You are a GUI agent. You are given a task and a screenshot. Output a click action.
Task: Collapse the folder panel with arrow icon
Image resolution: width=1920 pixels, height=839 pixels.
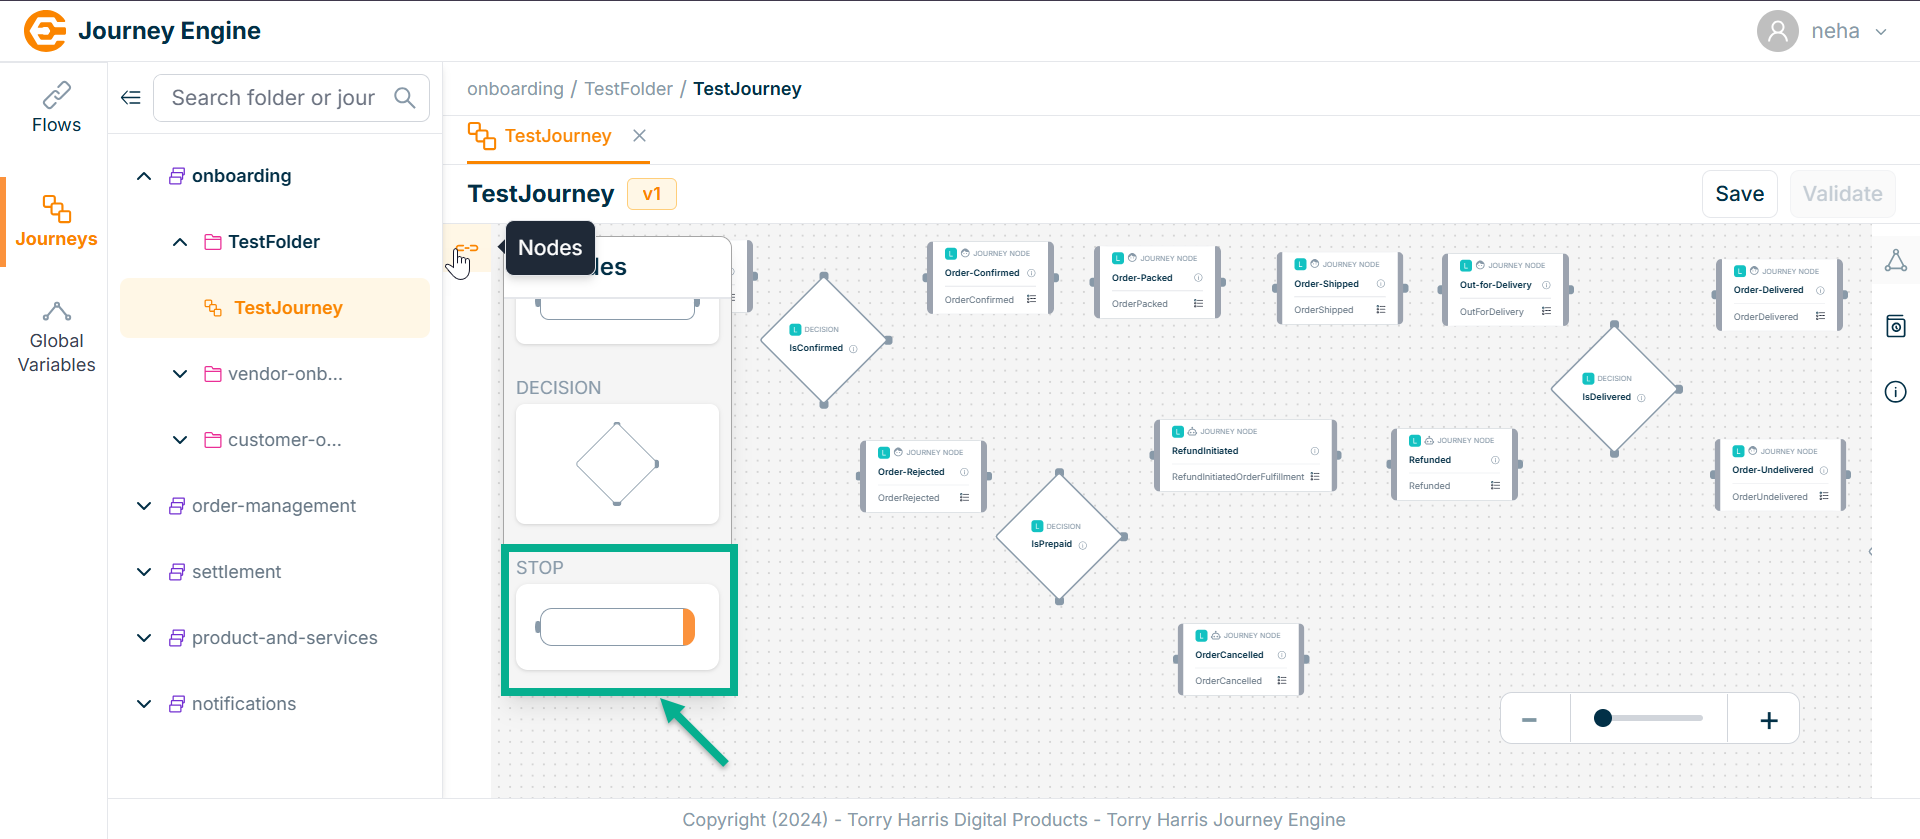[x=131, y=98]
